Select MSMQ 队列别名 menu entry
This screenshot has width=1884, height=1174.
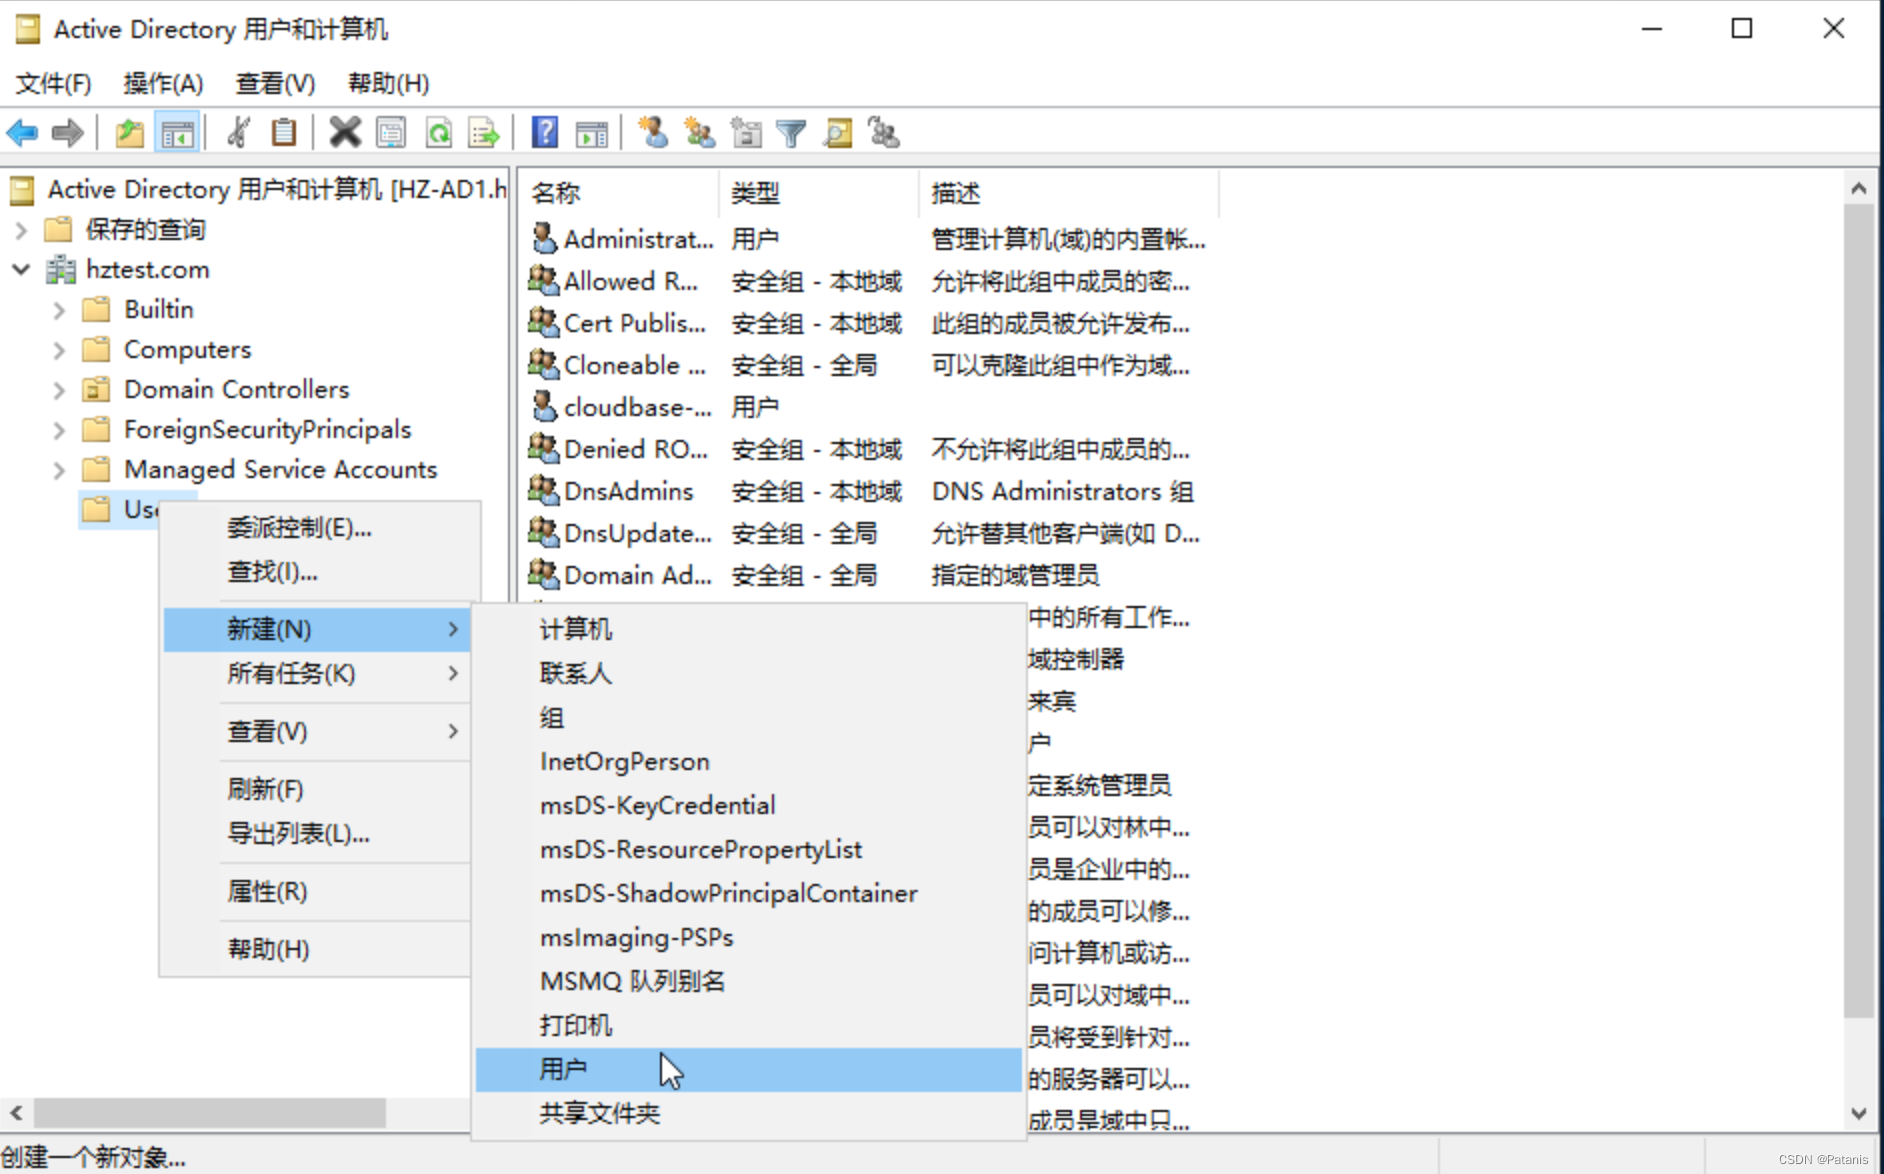point(748,981)
